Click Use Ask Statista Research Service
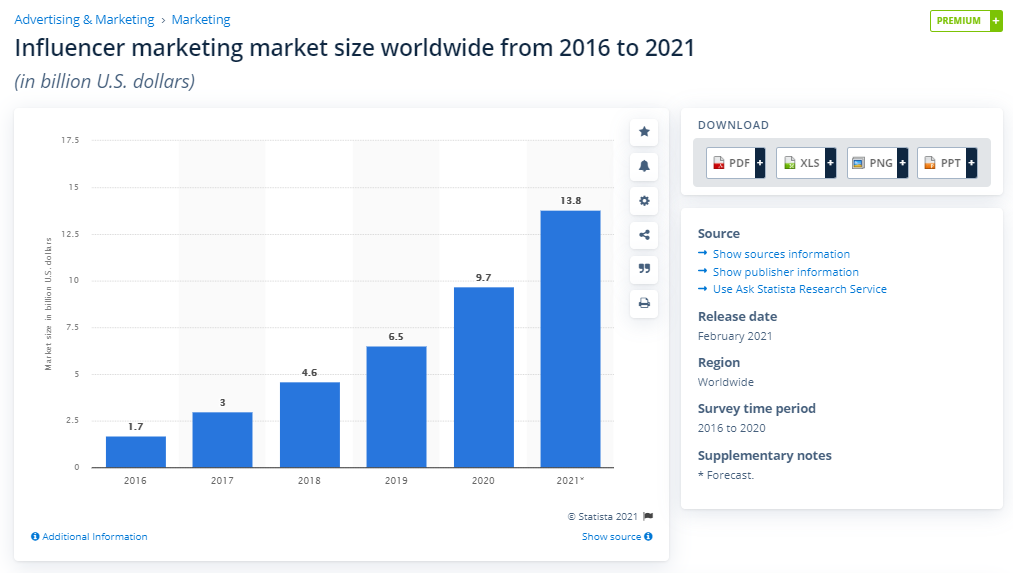1013x573 pixels. pyautogui.click(x=800, y=289)
